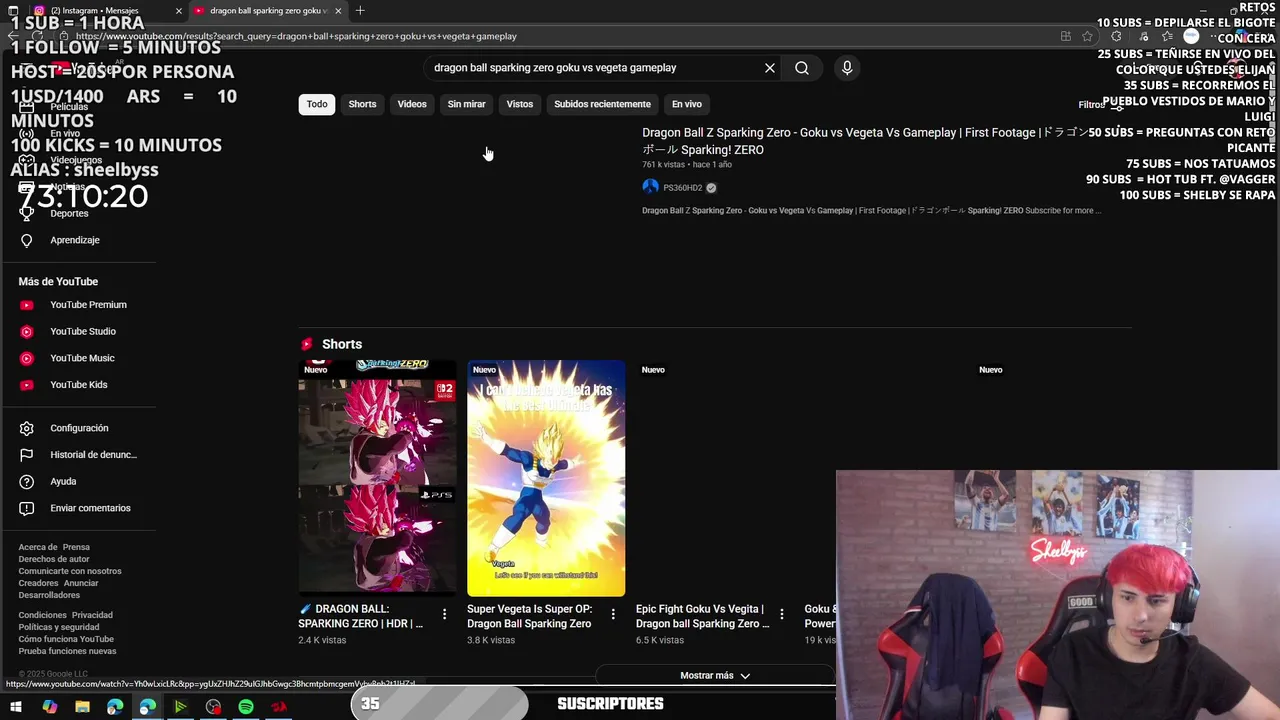Image resolution: width=1280 pixels, height=720 pixels.
Task: Click the video description snippet text
Action: click(x=871, y=211)
